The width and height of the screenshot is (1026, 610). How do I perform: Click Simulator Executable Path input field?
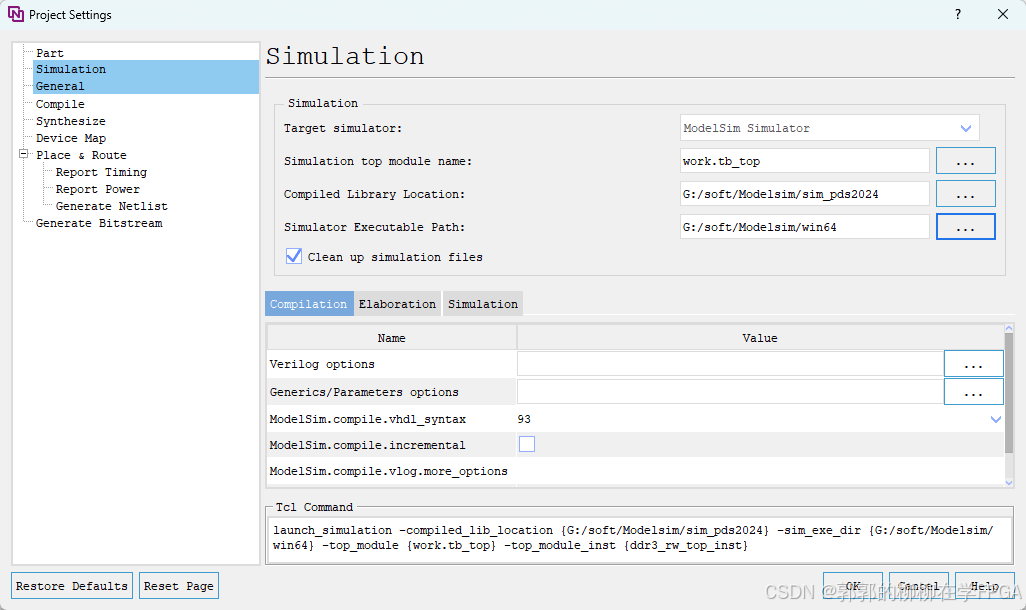(x=804, y=226)
